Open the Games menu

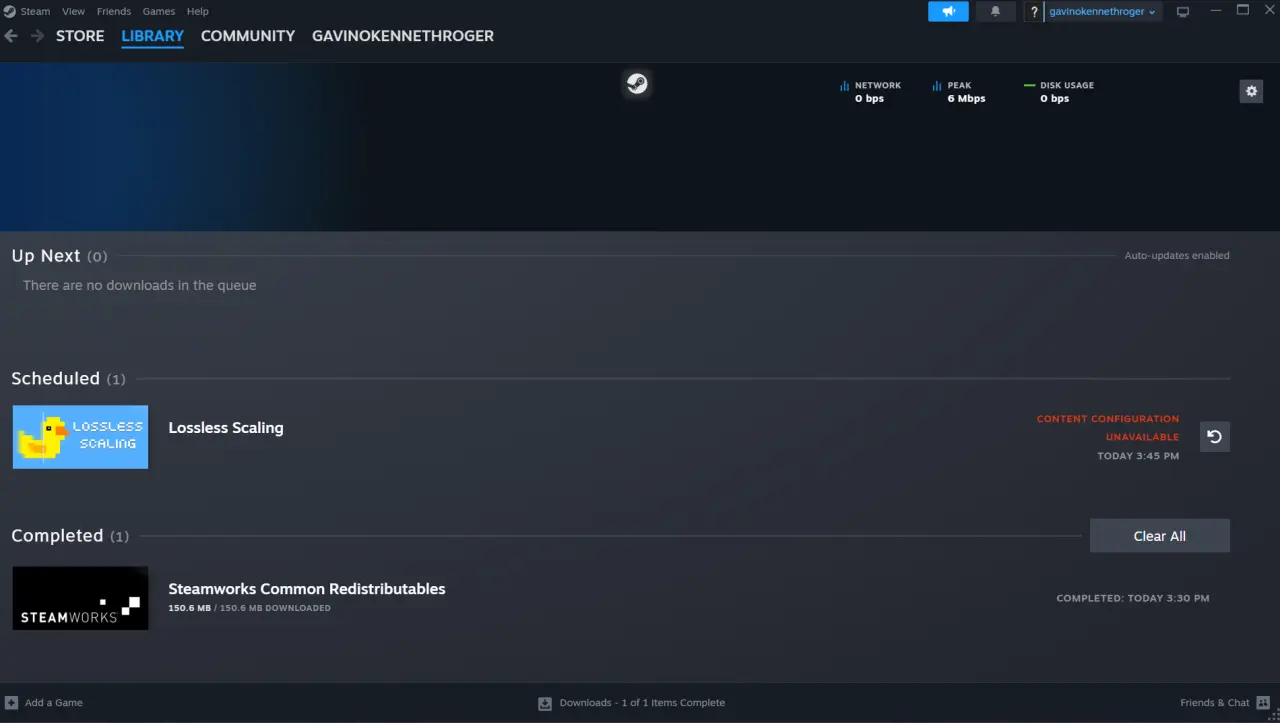point(159,11)
